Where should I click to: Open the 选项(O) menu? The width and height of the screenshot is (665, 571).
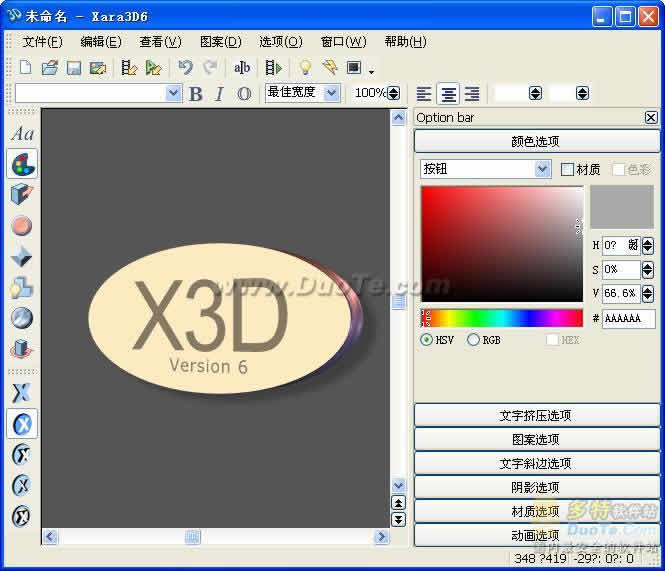tap(281, 42)
